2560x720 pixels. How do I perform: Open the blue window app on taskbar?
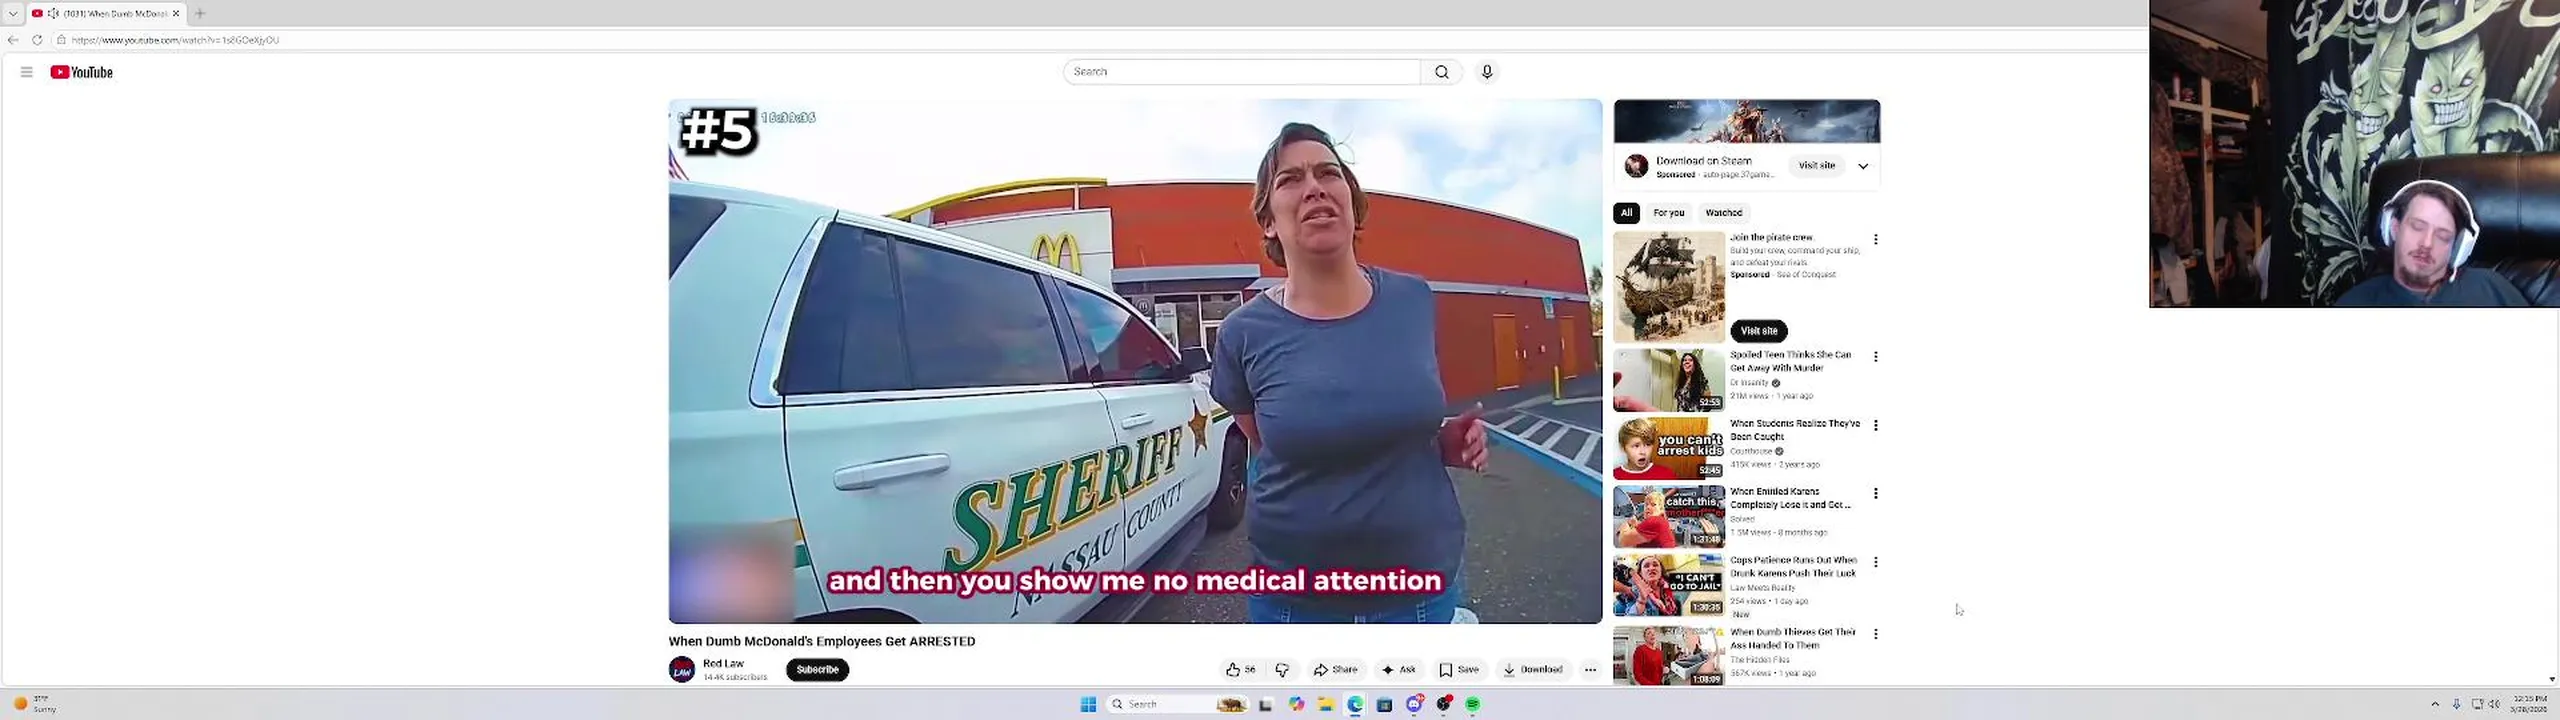point(1384,704)
